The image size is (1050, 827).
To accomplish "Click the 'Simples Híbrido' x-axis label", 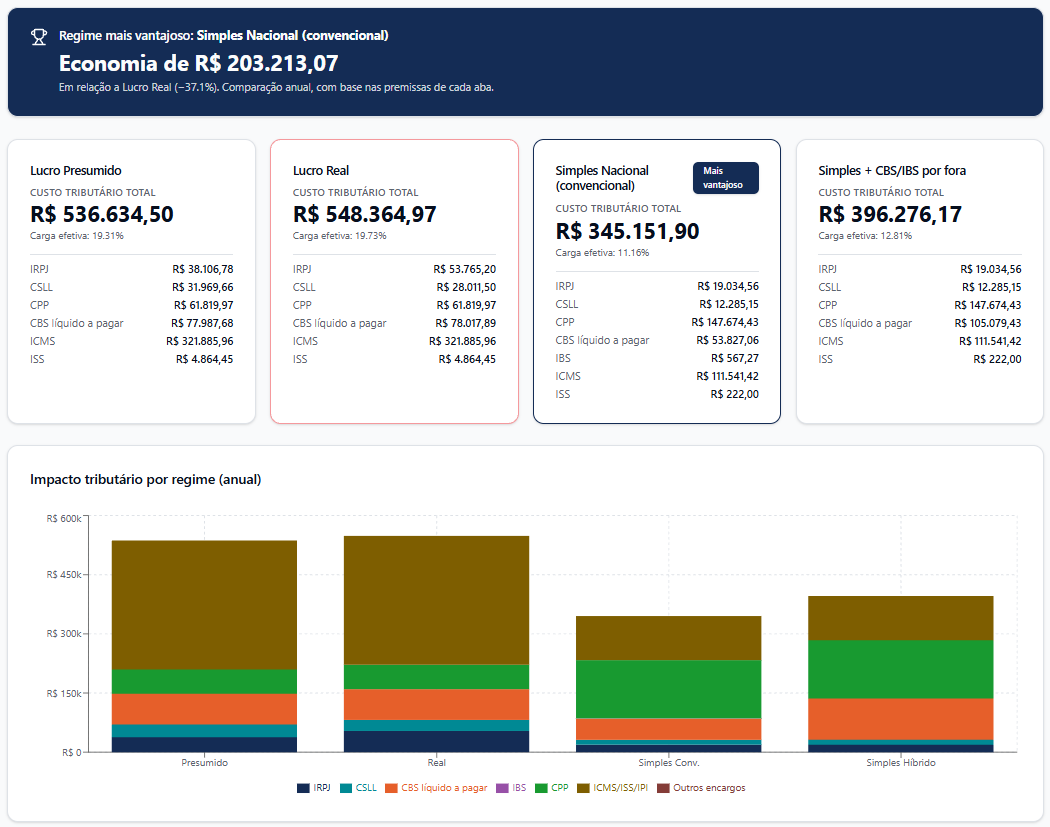I will (901, 763).
